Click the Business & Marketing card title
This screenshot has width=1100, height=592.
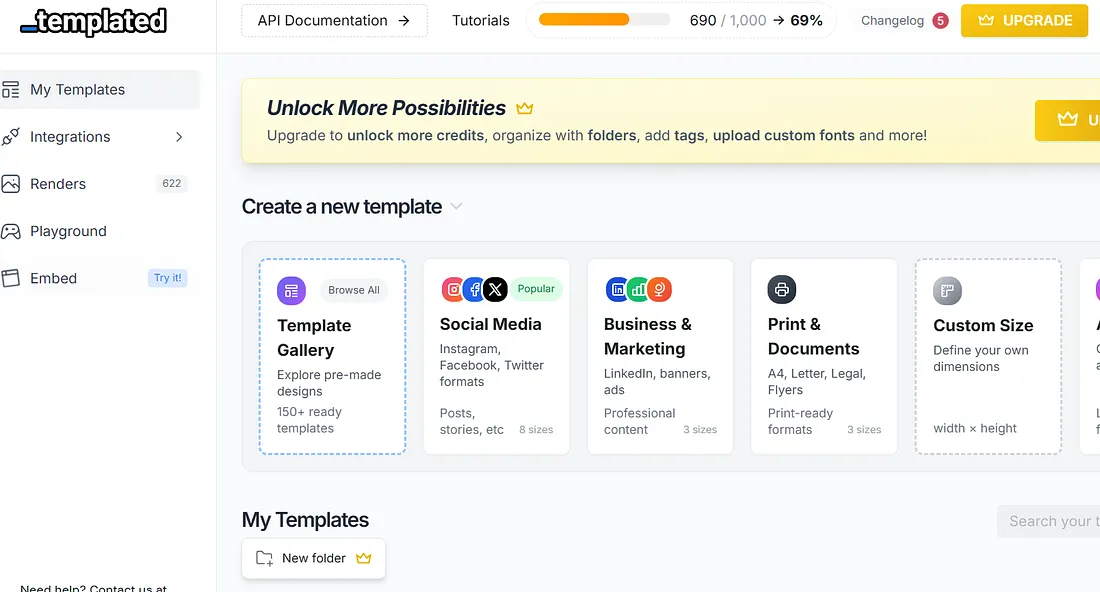point(648,337)
